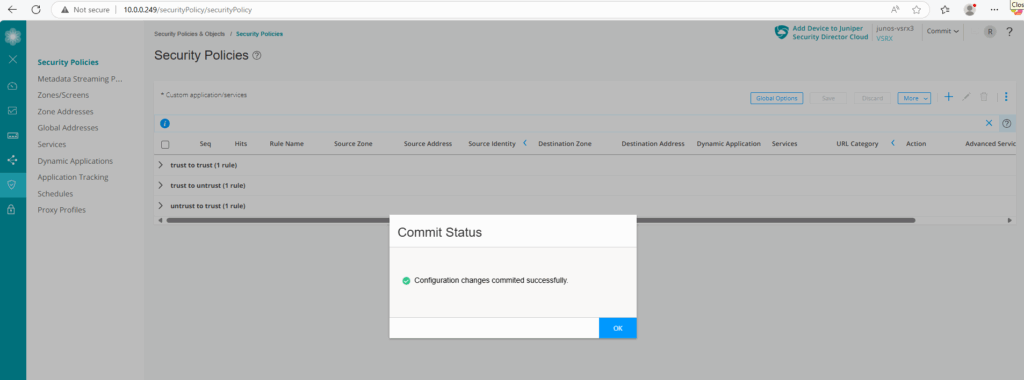This screenshot has width=1024, height=380.
Task: Click the circled question mark beside the banner
Action: [1007, 123]
